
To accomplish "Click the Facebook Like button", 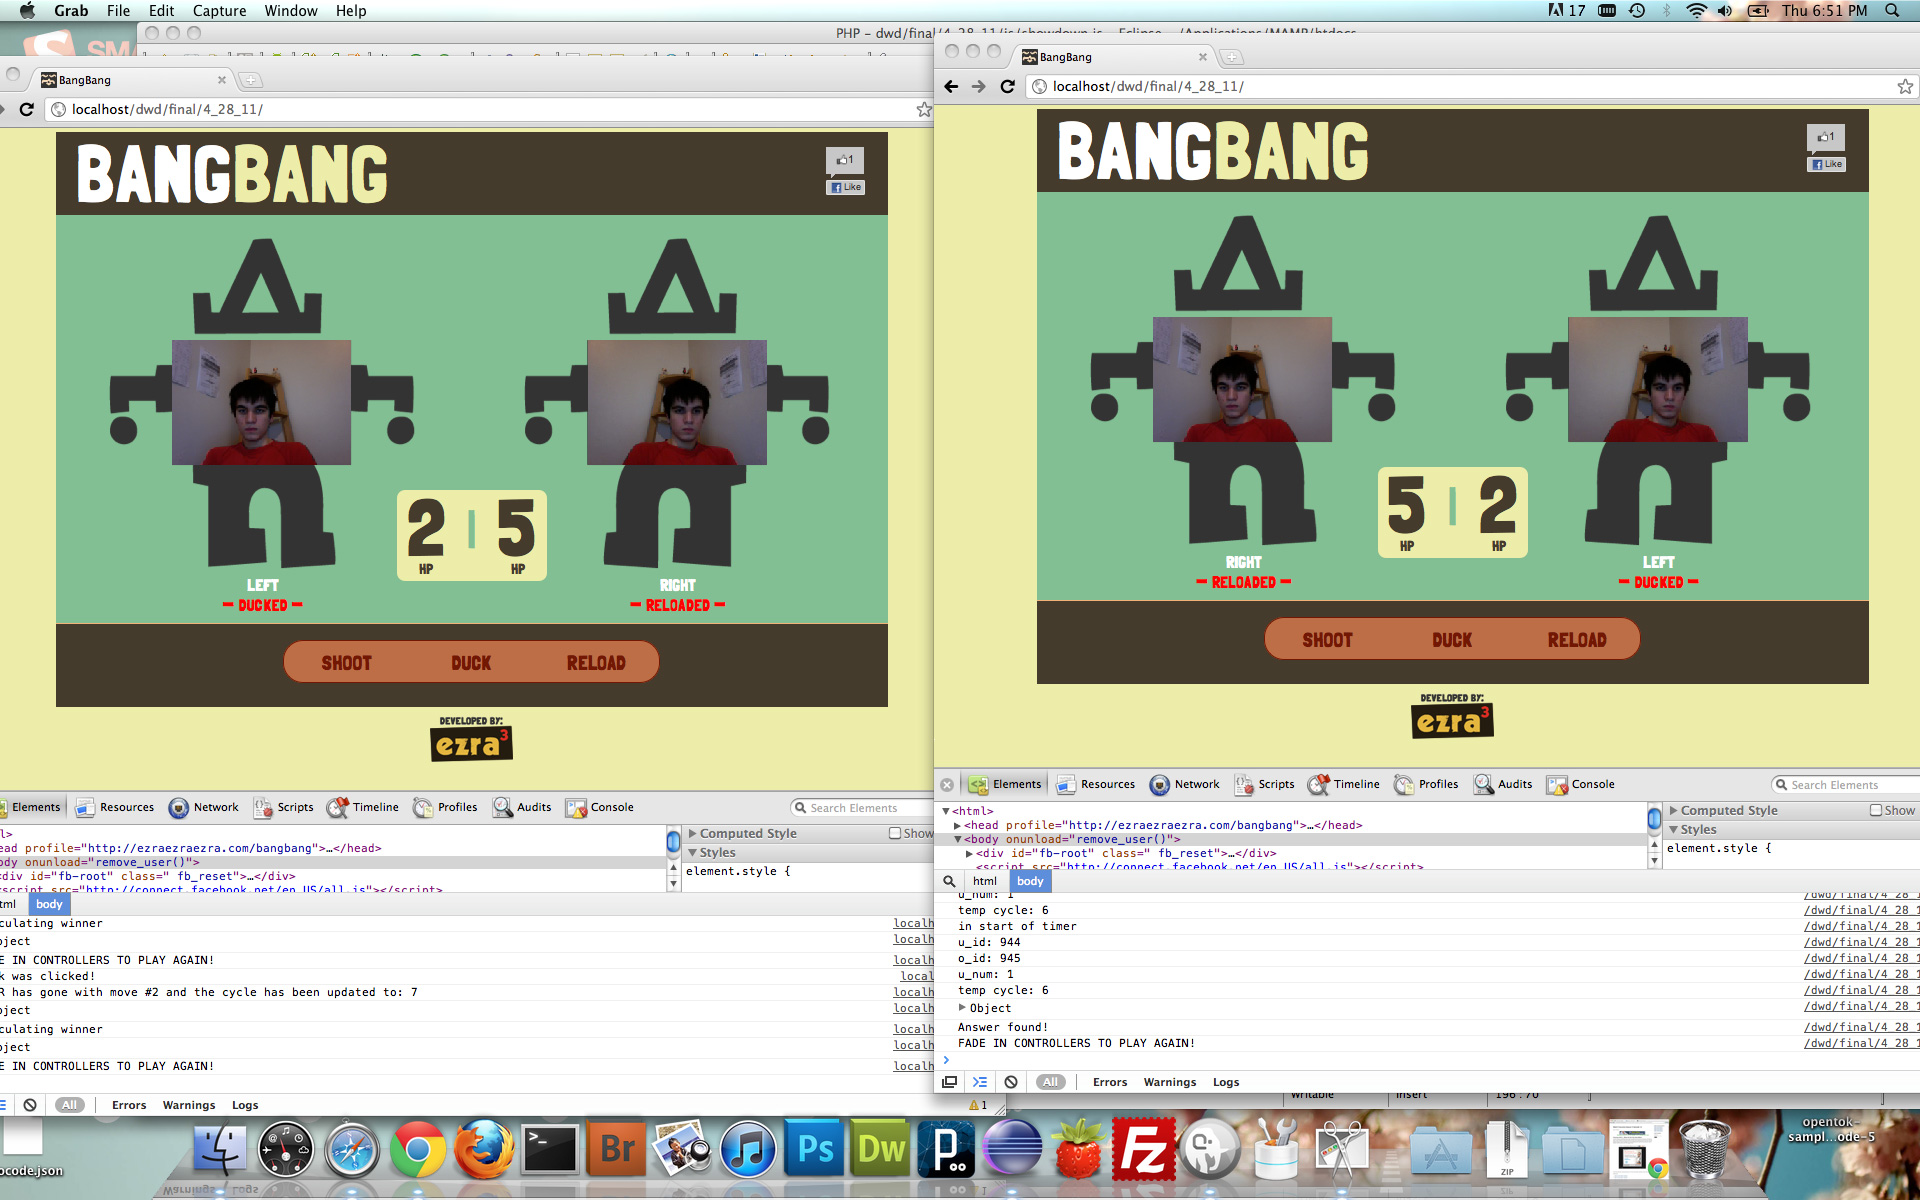I will pyautogui.click(x=1827, y=164).
